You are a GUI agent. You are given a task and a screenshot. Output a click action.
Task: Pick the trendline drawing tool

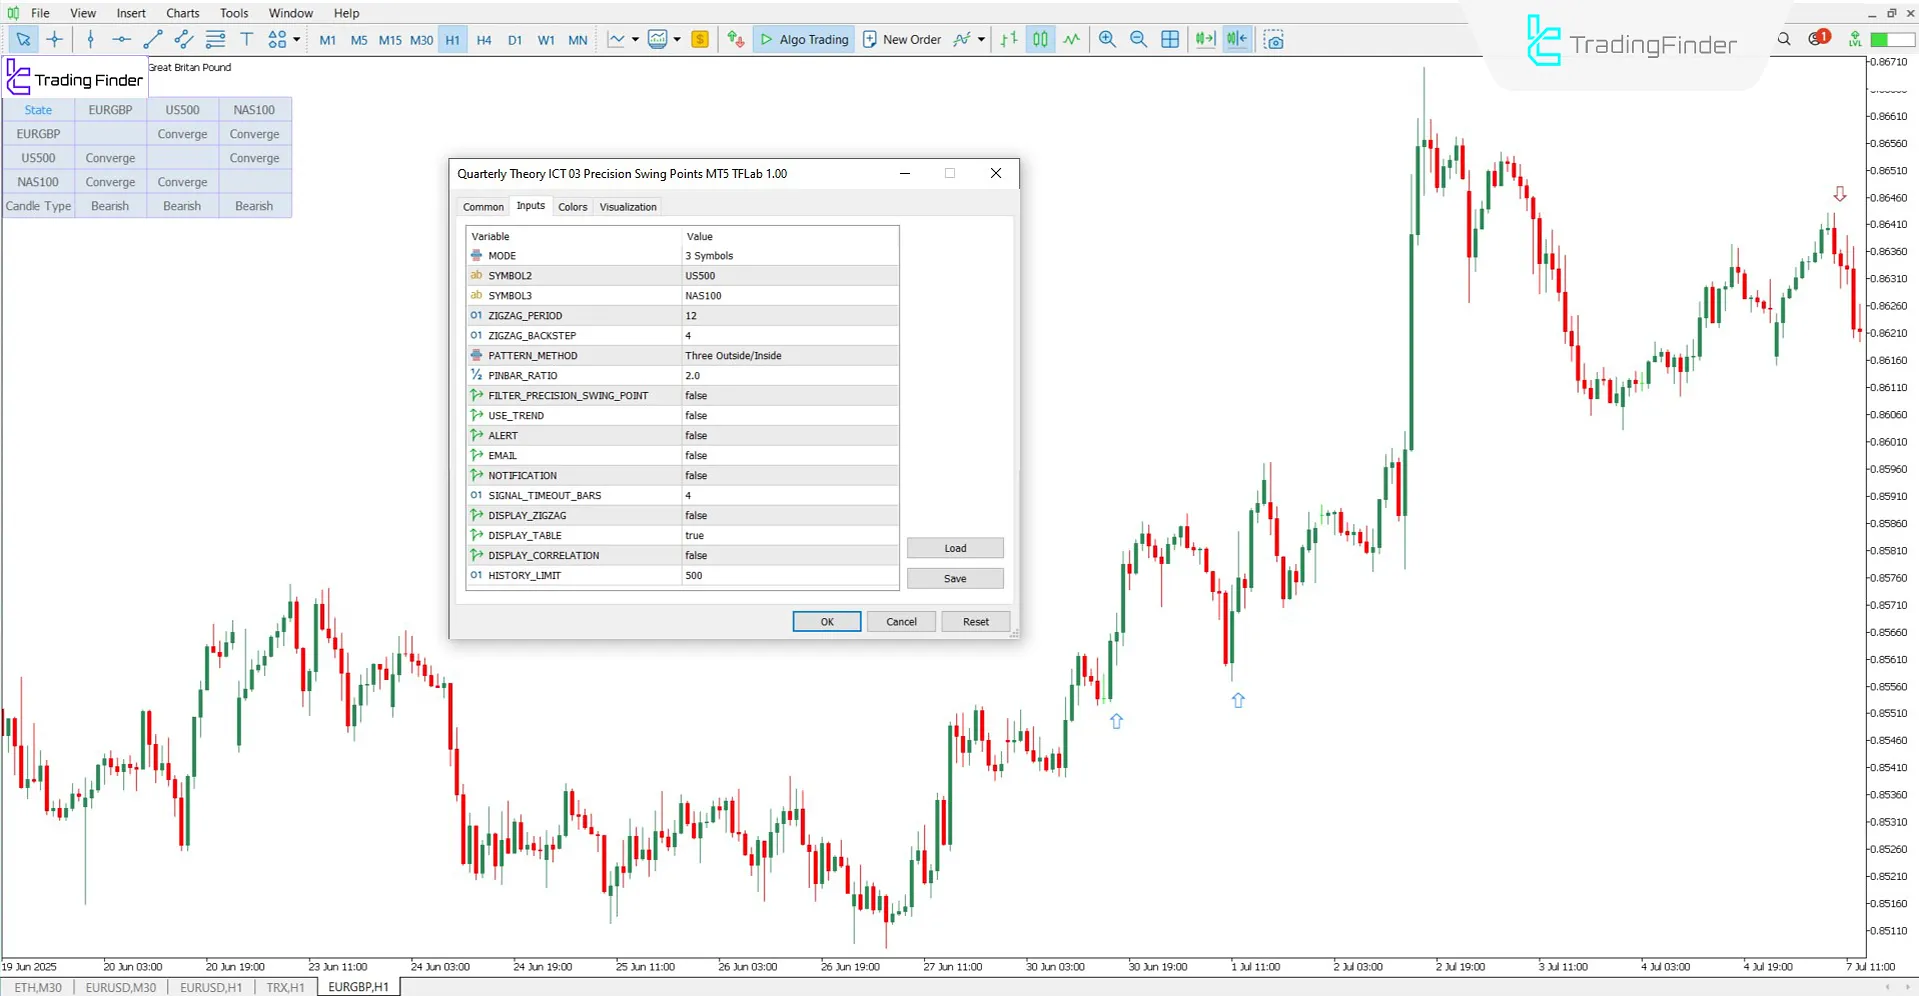(152, 39)
